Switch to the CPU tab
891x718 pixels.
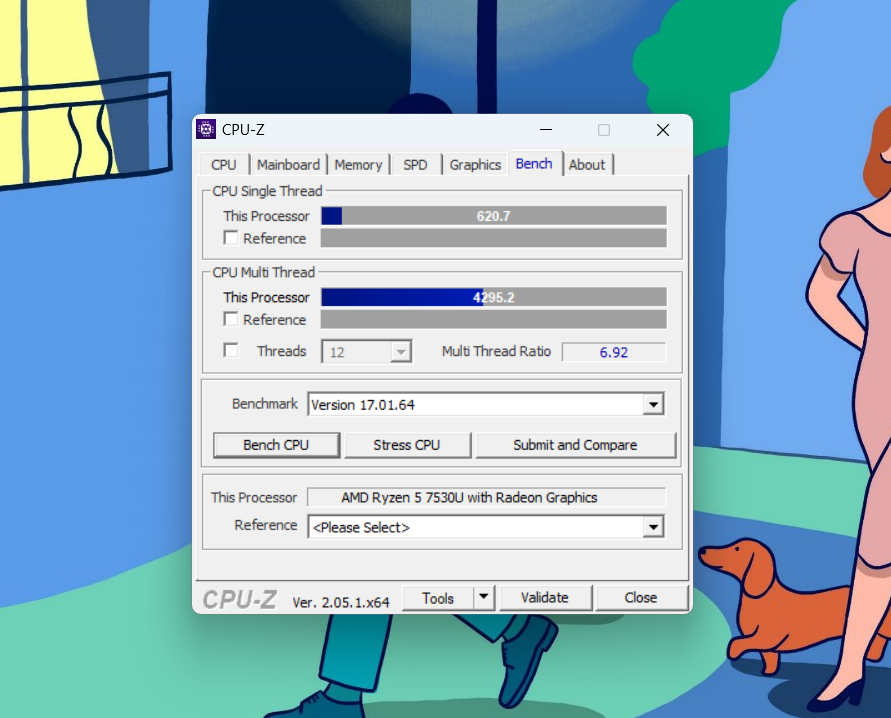point(224,165)
